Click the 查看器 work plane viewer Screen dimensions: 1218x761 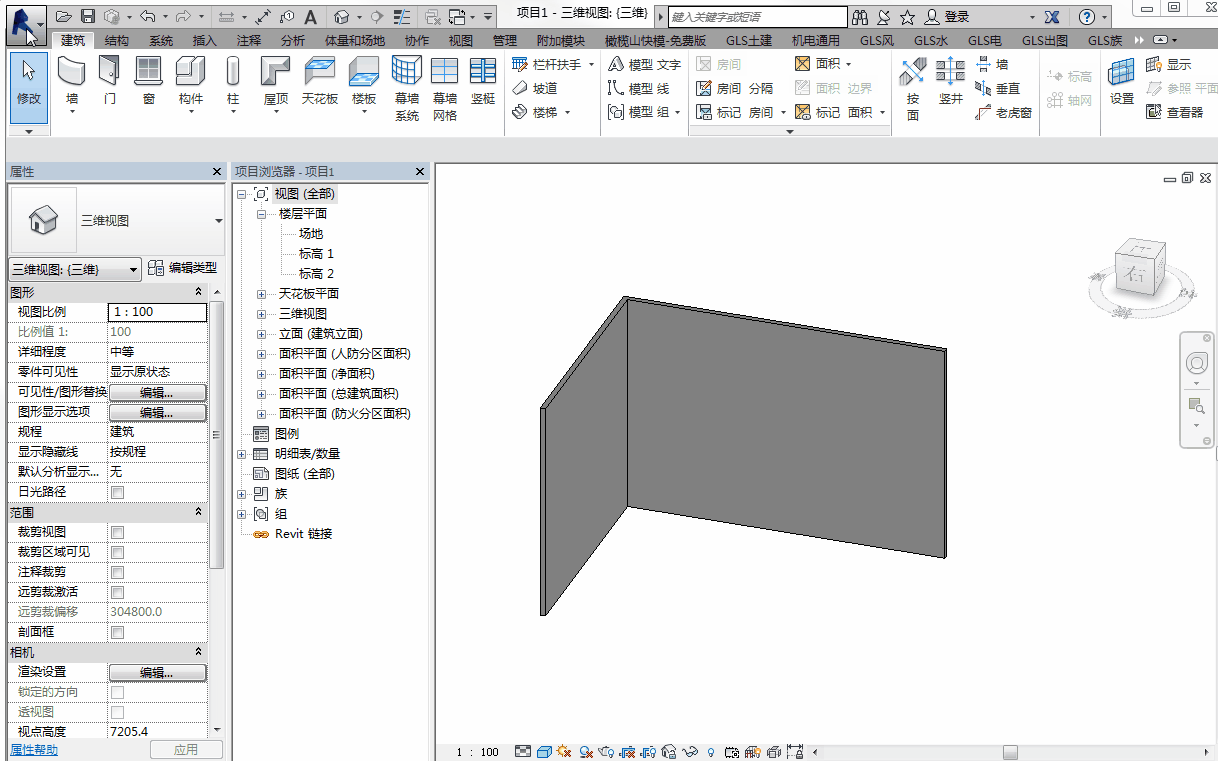(x=1175, y=113)
